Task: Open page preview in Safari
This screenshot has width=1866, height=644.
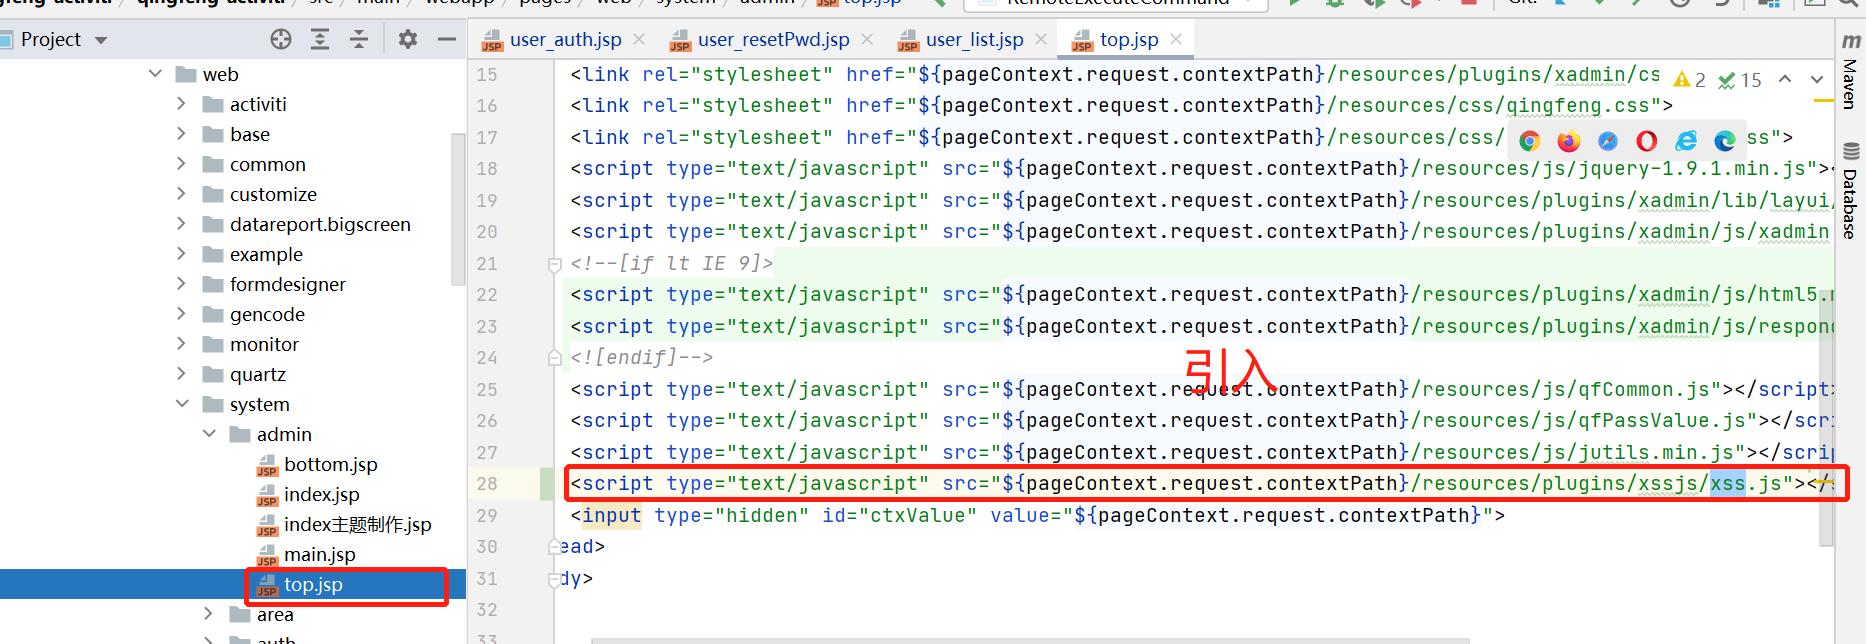Action: point(1607,141)
